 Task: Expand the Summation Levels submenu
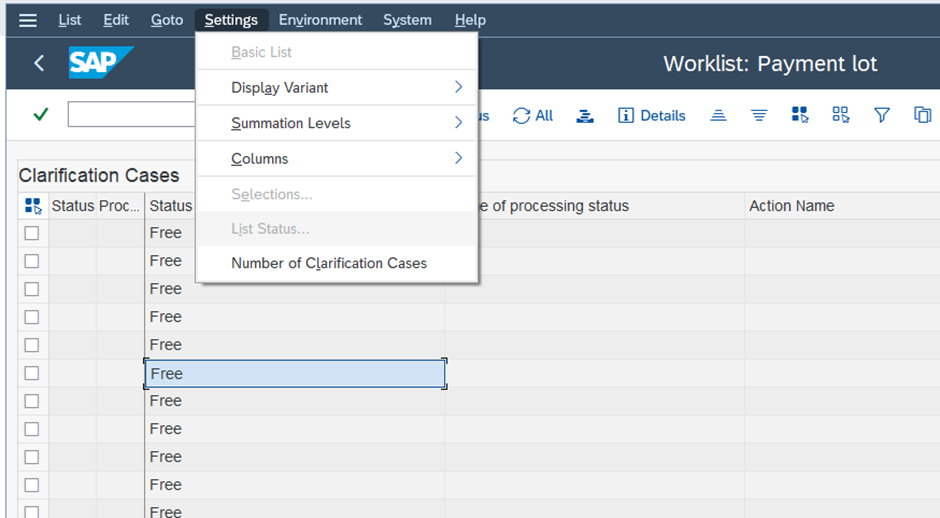tap(337, 123)
